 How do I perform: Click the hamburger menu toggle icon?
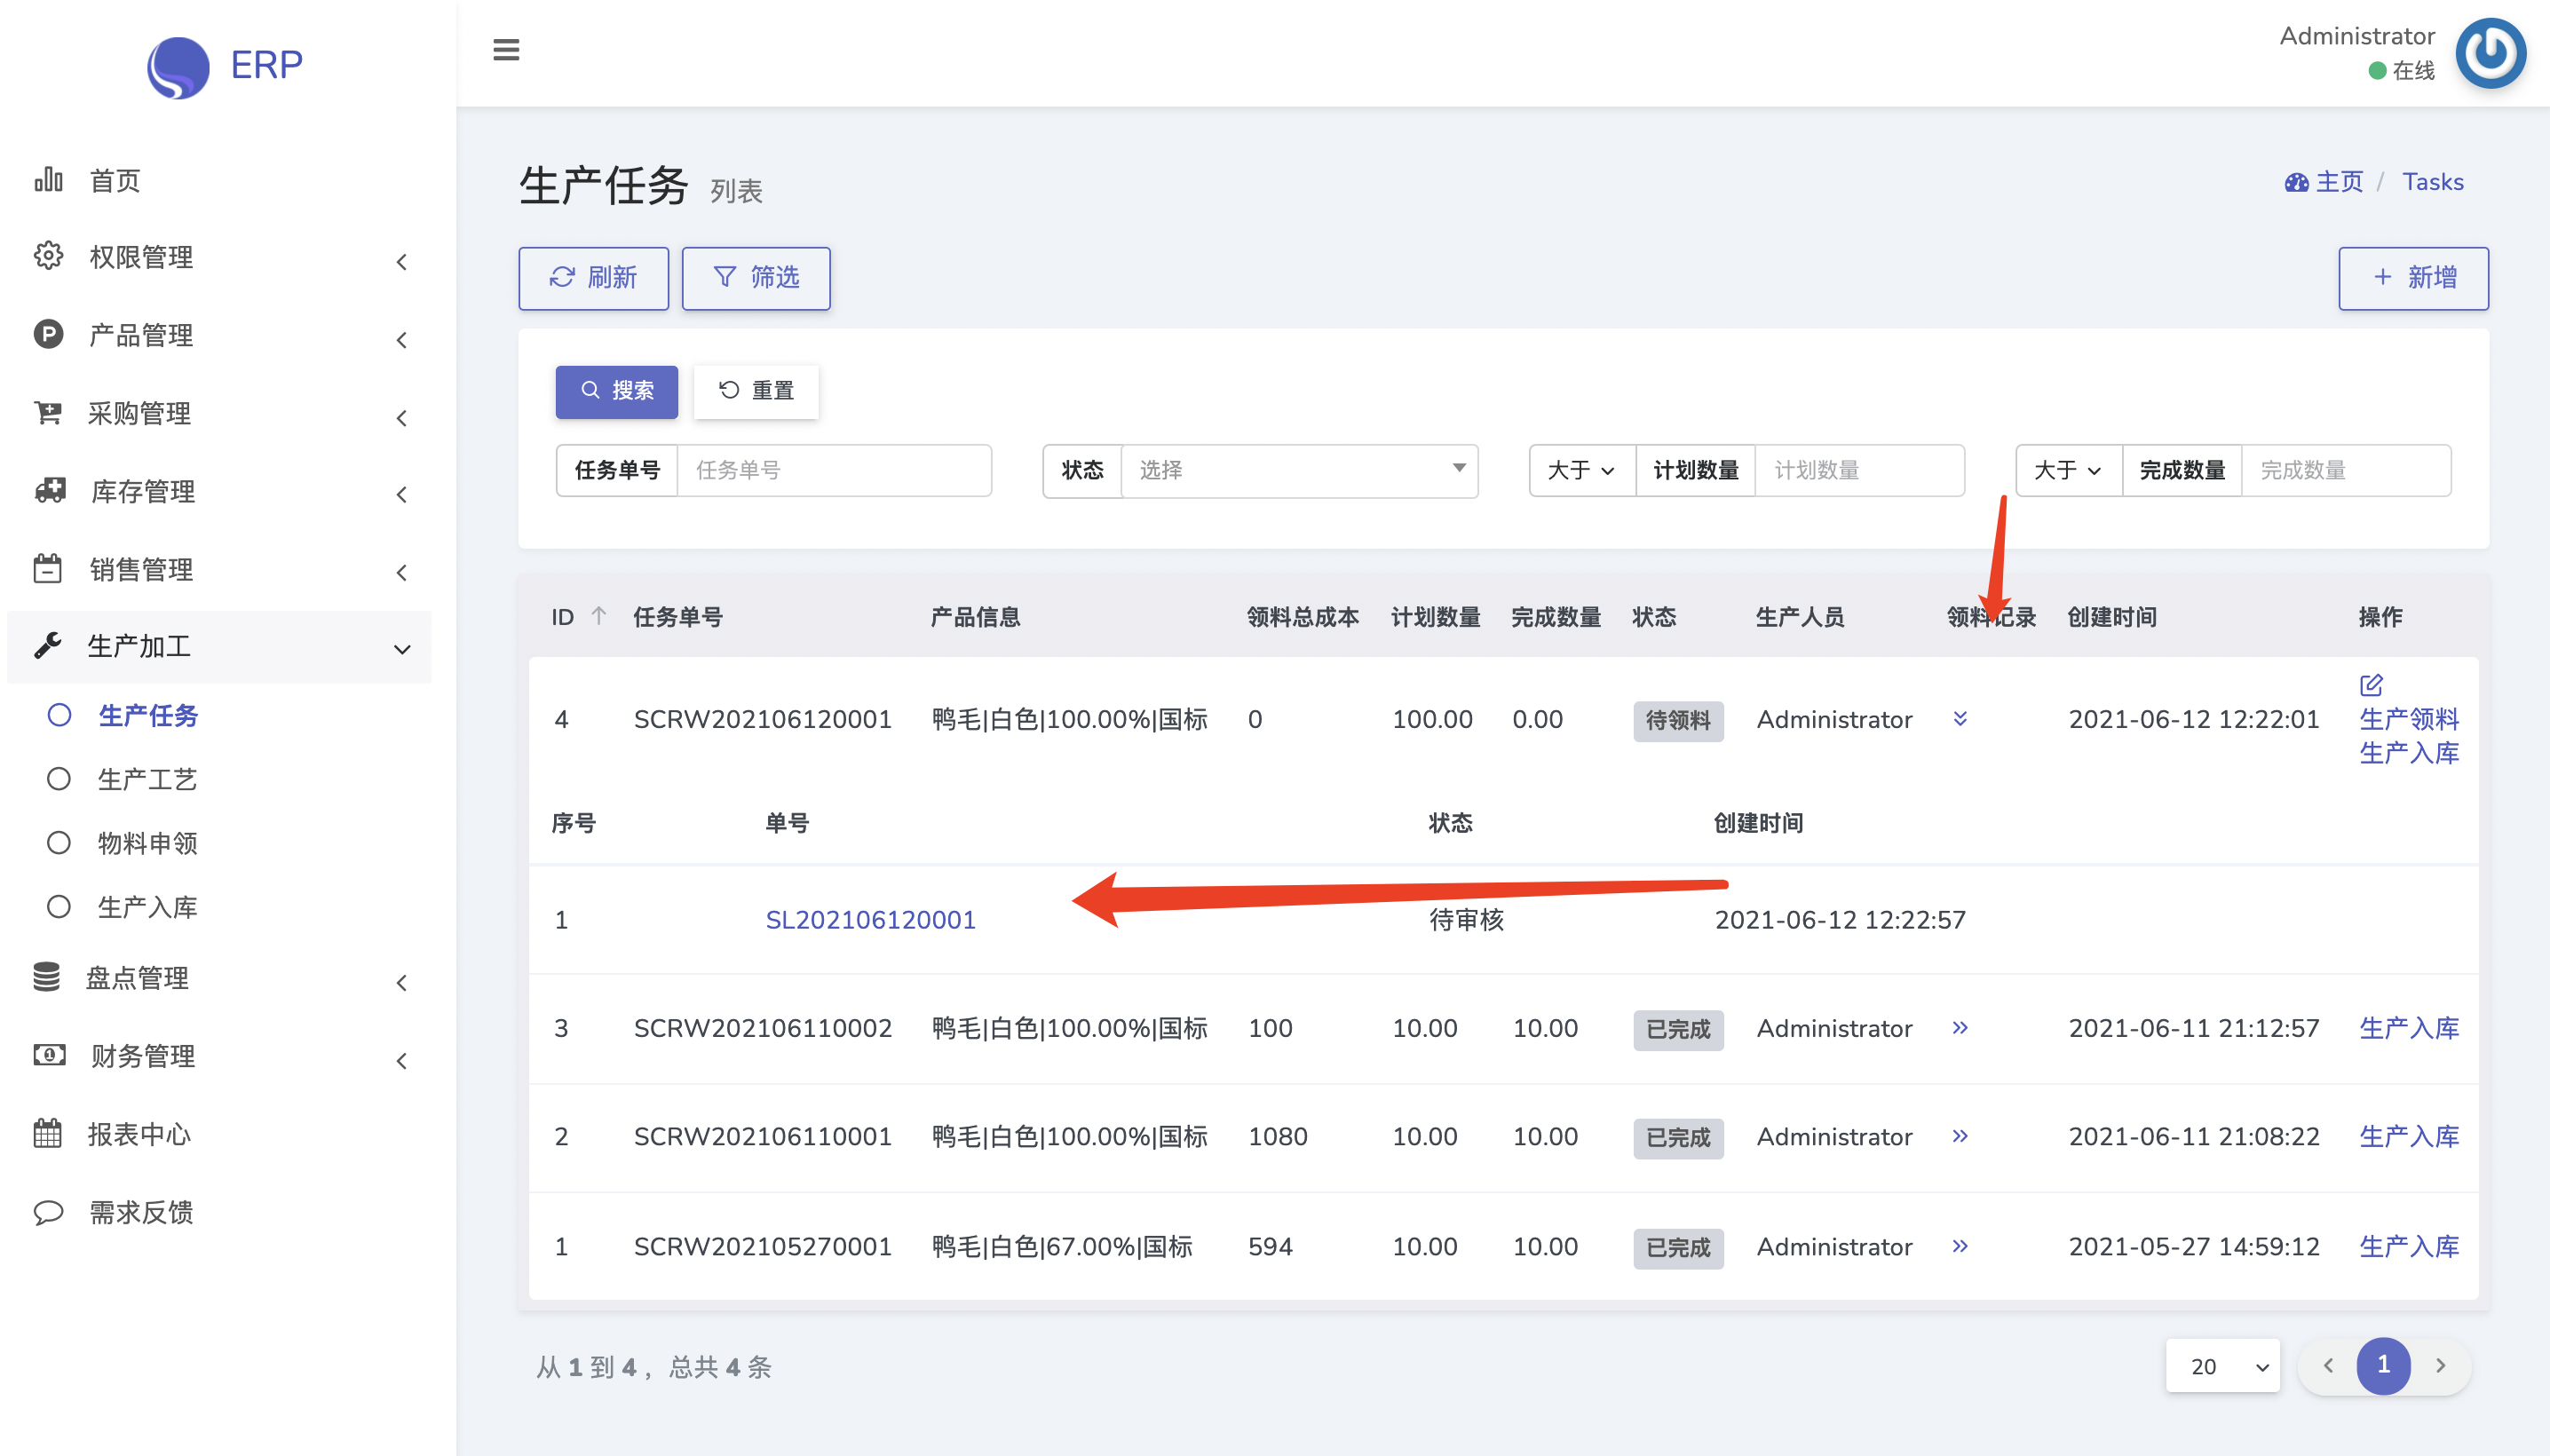[506, 50]
